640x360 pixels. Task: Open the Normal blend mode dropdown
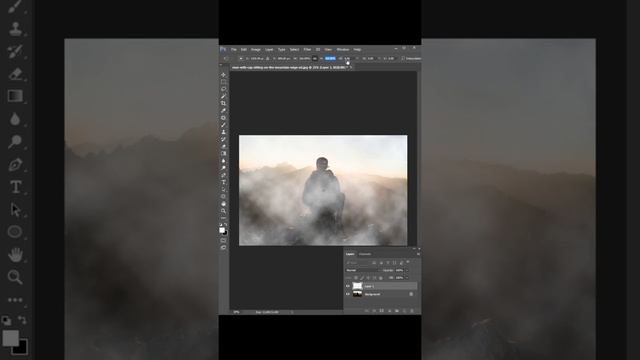pyautogui.click(x=362, y=270)
